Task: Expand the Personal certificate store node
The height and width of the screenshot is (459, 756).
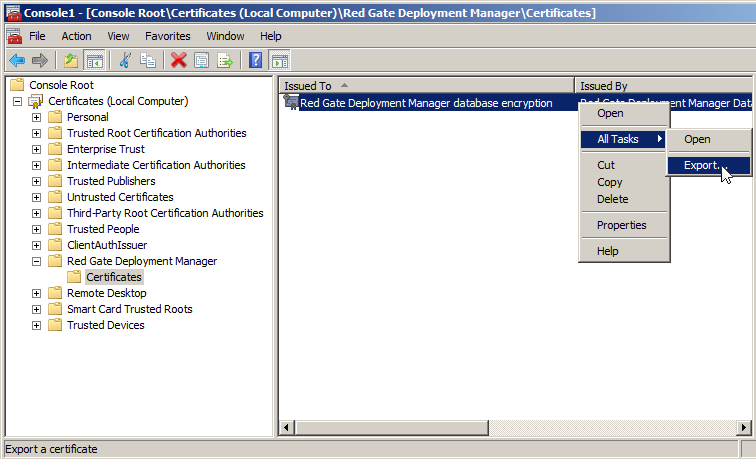Action: [x=37, y=117]
